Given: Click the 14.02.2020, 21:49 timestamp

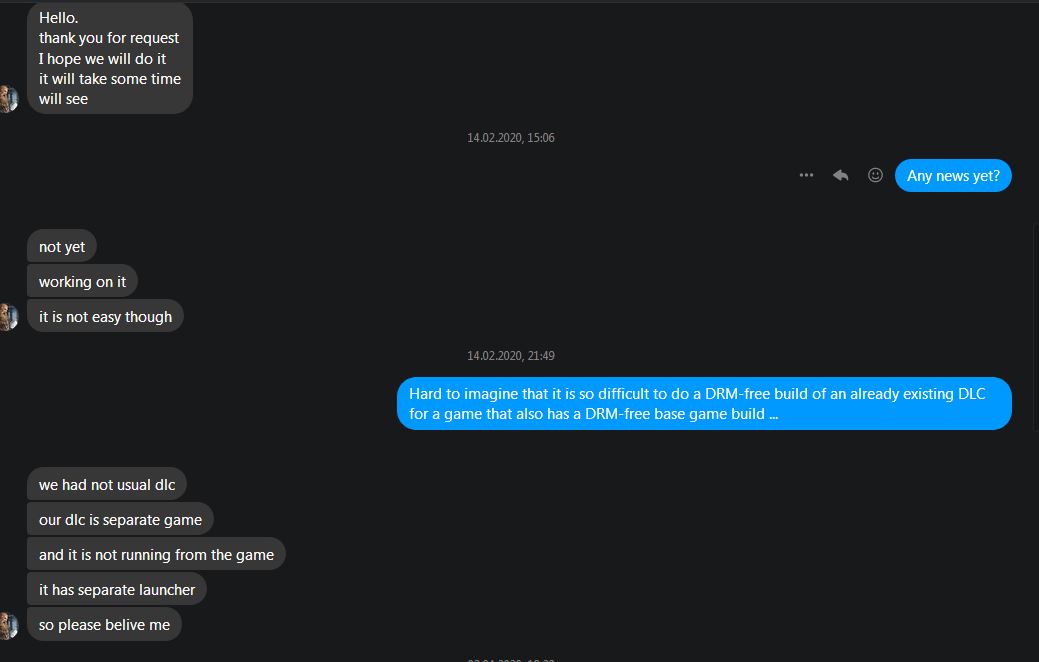Looking at the screenshot, I should 511,356.
